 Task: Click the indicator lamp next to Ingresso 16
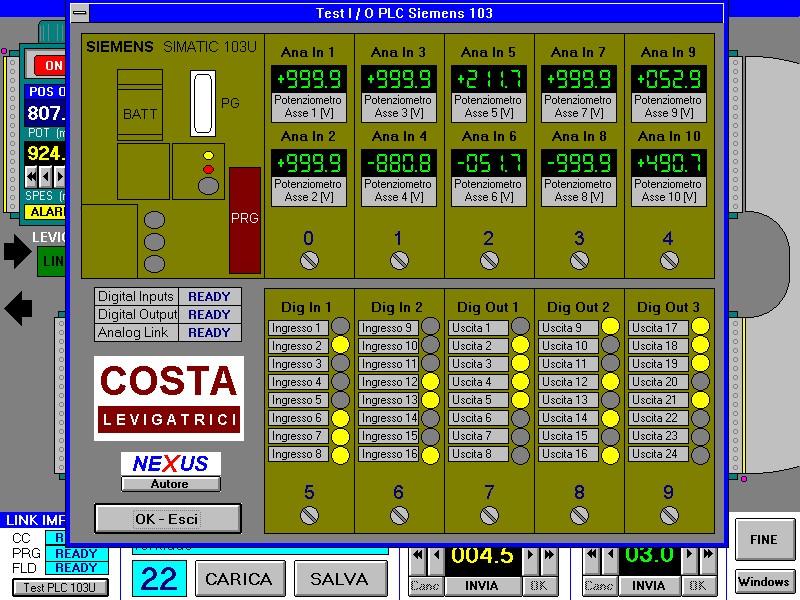(431, 455)
